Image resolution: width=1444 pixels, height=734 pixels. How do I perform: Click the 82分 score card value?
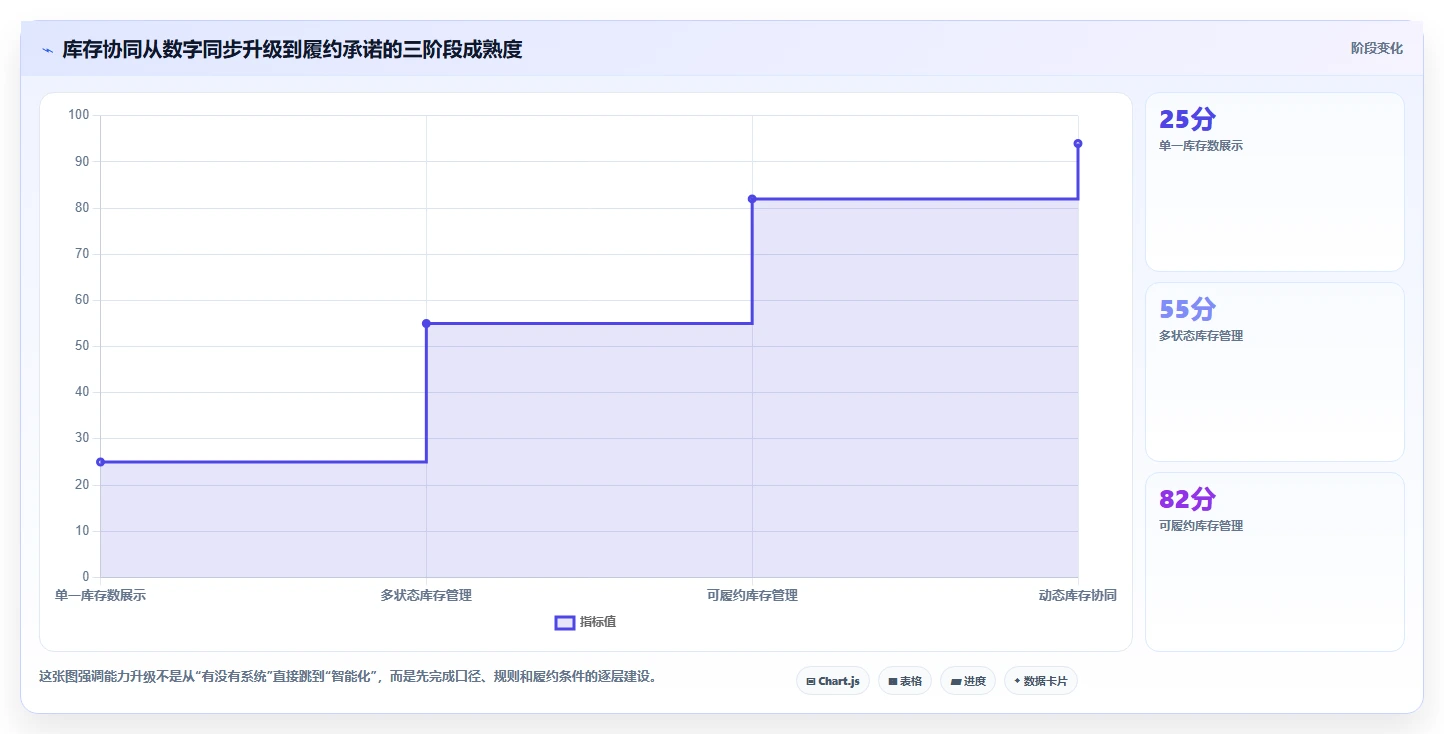click(x=1187, y=499)
